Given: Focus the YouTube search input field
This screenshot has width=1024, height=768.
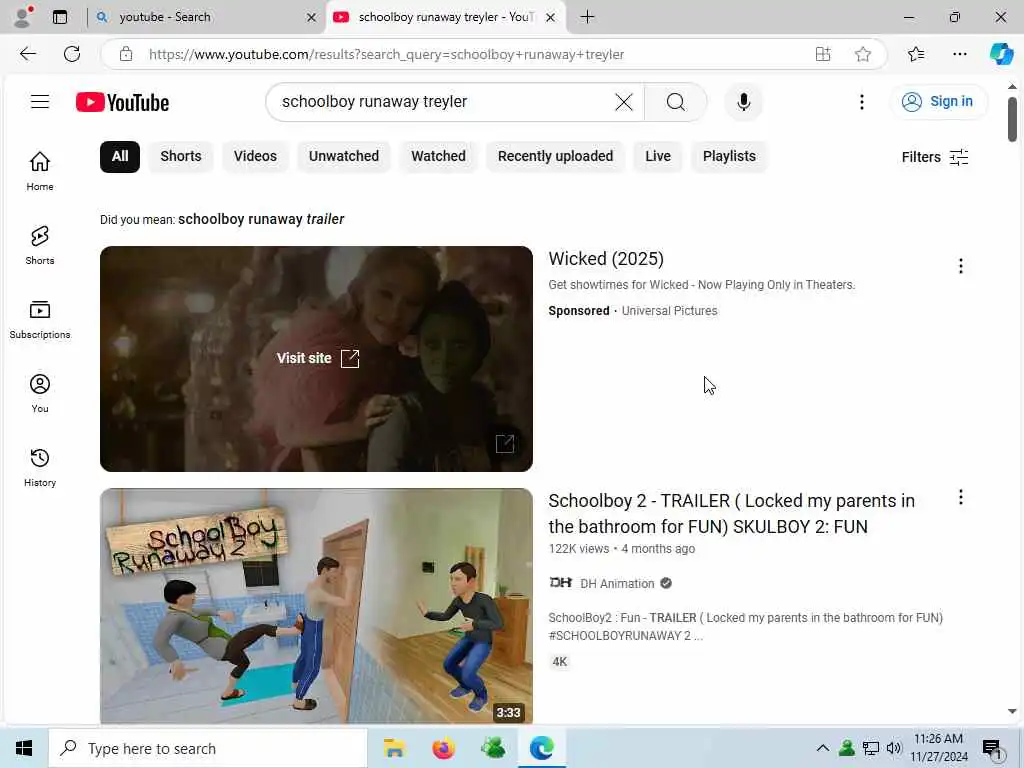Looking at the screenshot, I should [444, 102].
